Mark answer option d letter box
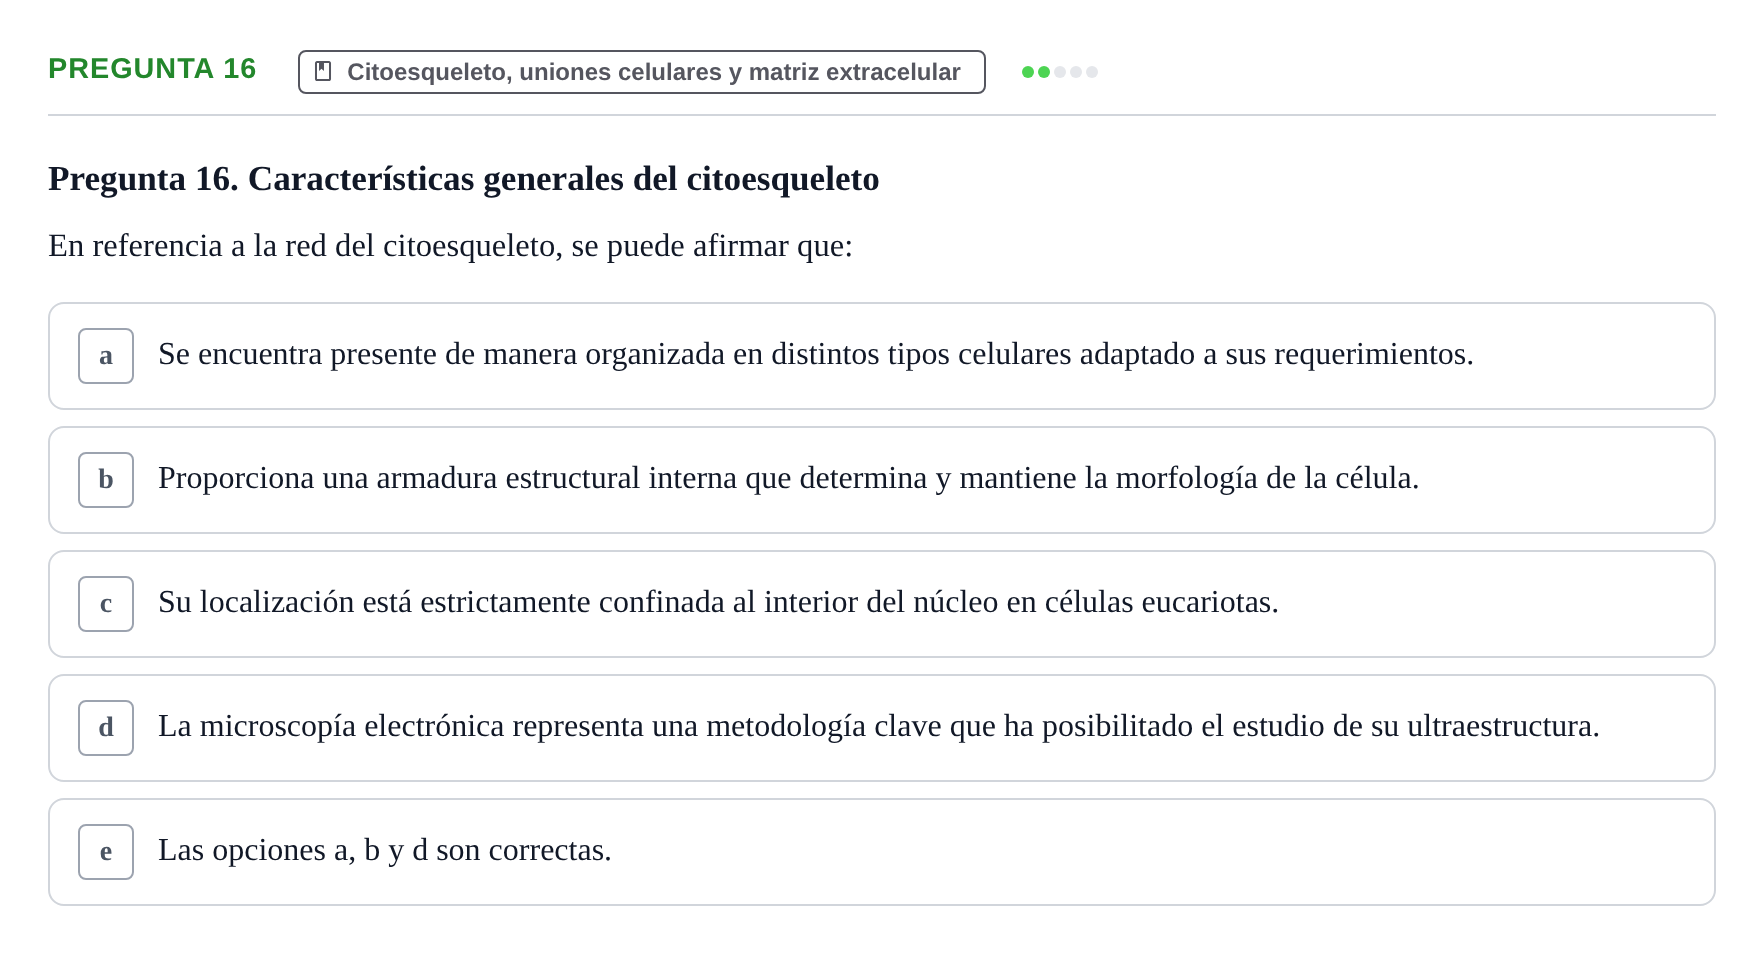The image size is (1764, 956). click(x=106, y=728)
